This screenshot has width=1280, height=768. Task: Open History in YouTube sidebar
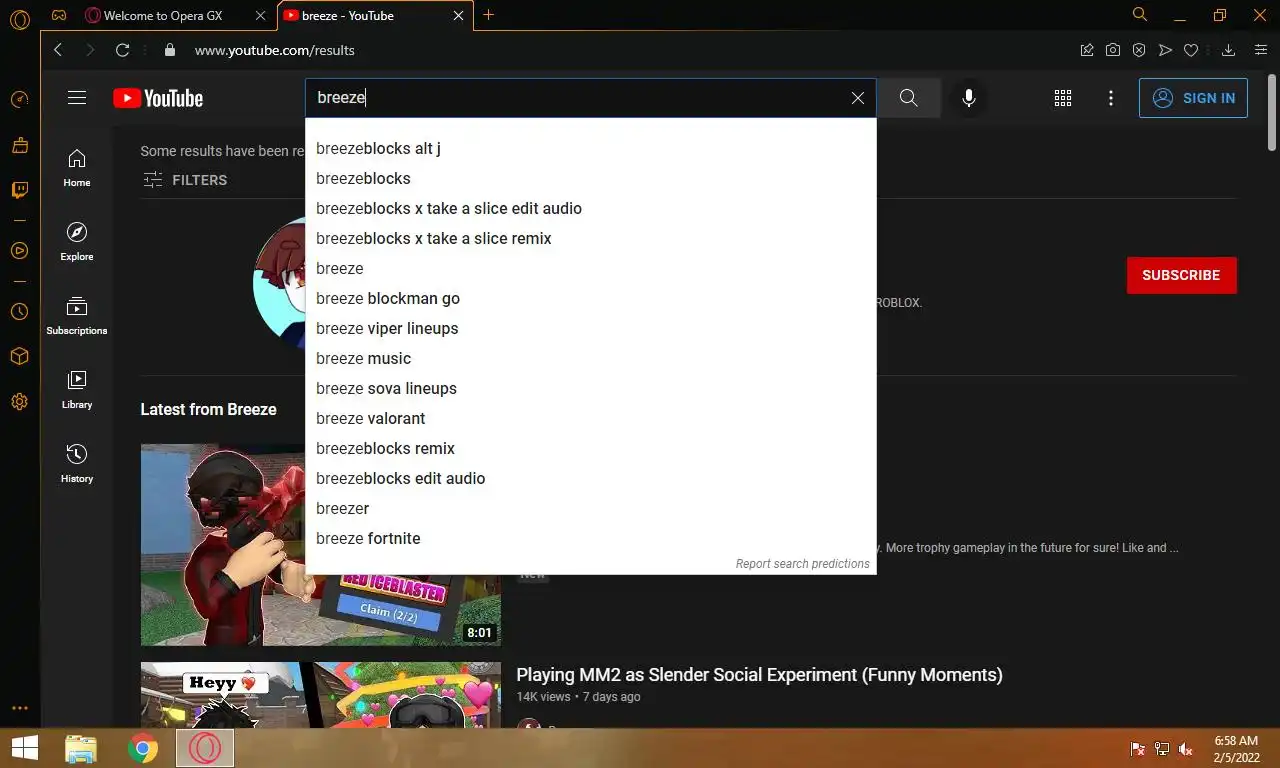pyautogui.click(x=77, y=464)
